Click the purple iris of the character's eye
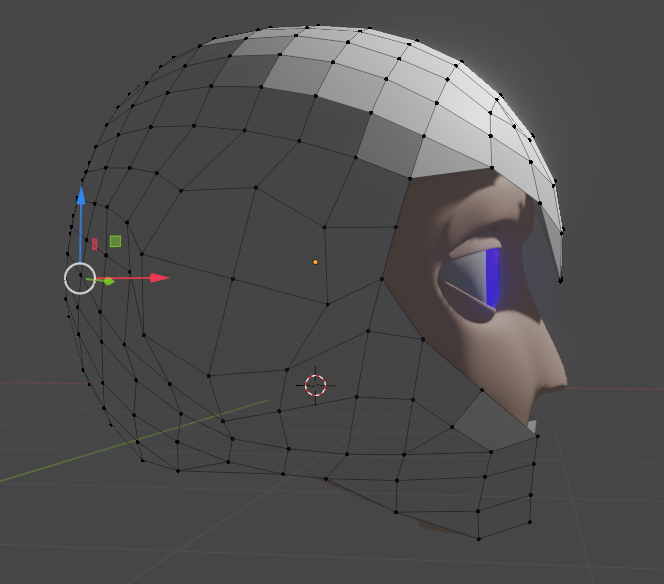The width and height of the screenshot is (664, 584). coord(492,277)
